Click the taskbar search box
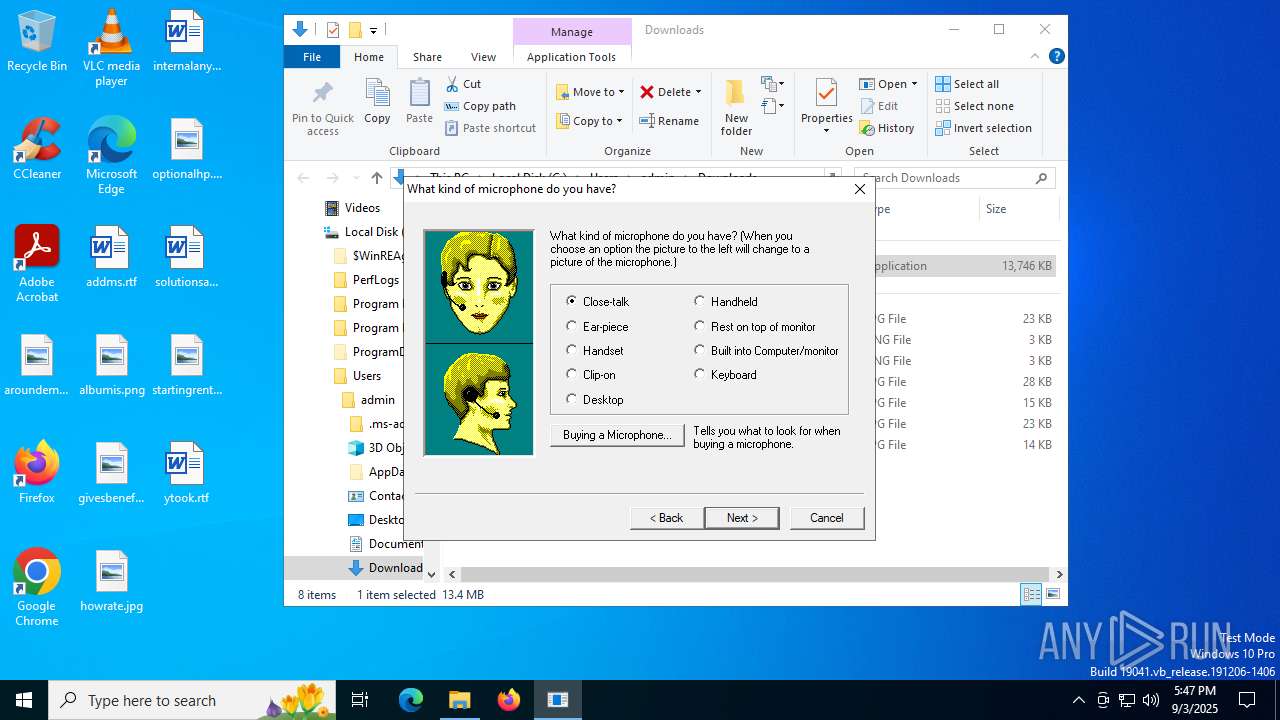Screen dimensions: 1280x720 click(190, 700)
